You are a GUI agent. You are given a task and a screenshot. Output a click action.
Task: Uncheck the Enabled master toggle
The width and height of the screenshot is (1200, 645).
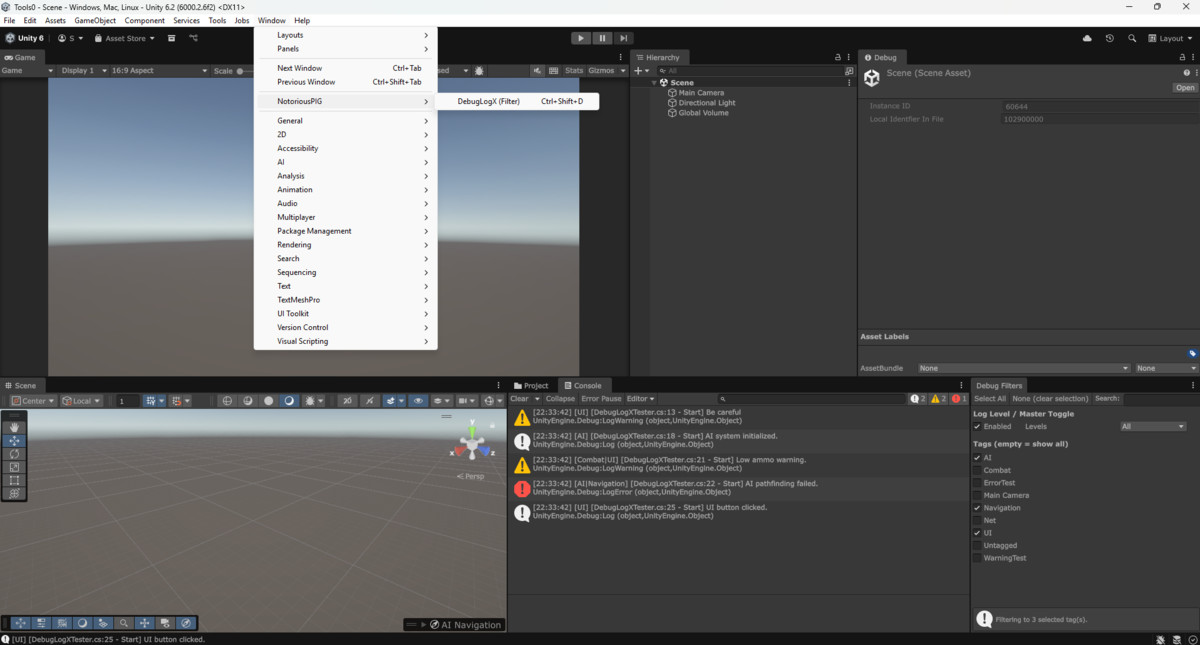978,426
